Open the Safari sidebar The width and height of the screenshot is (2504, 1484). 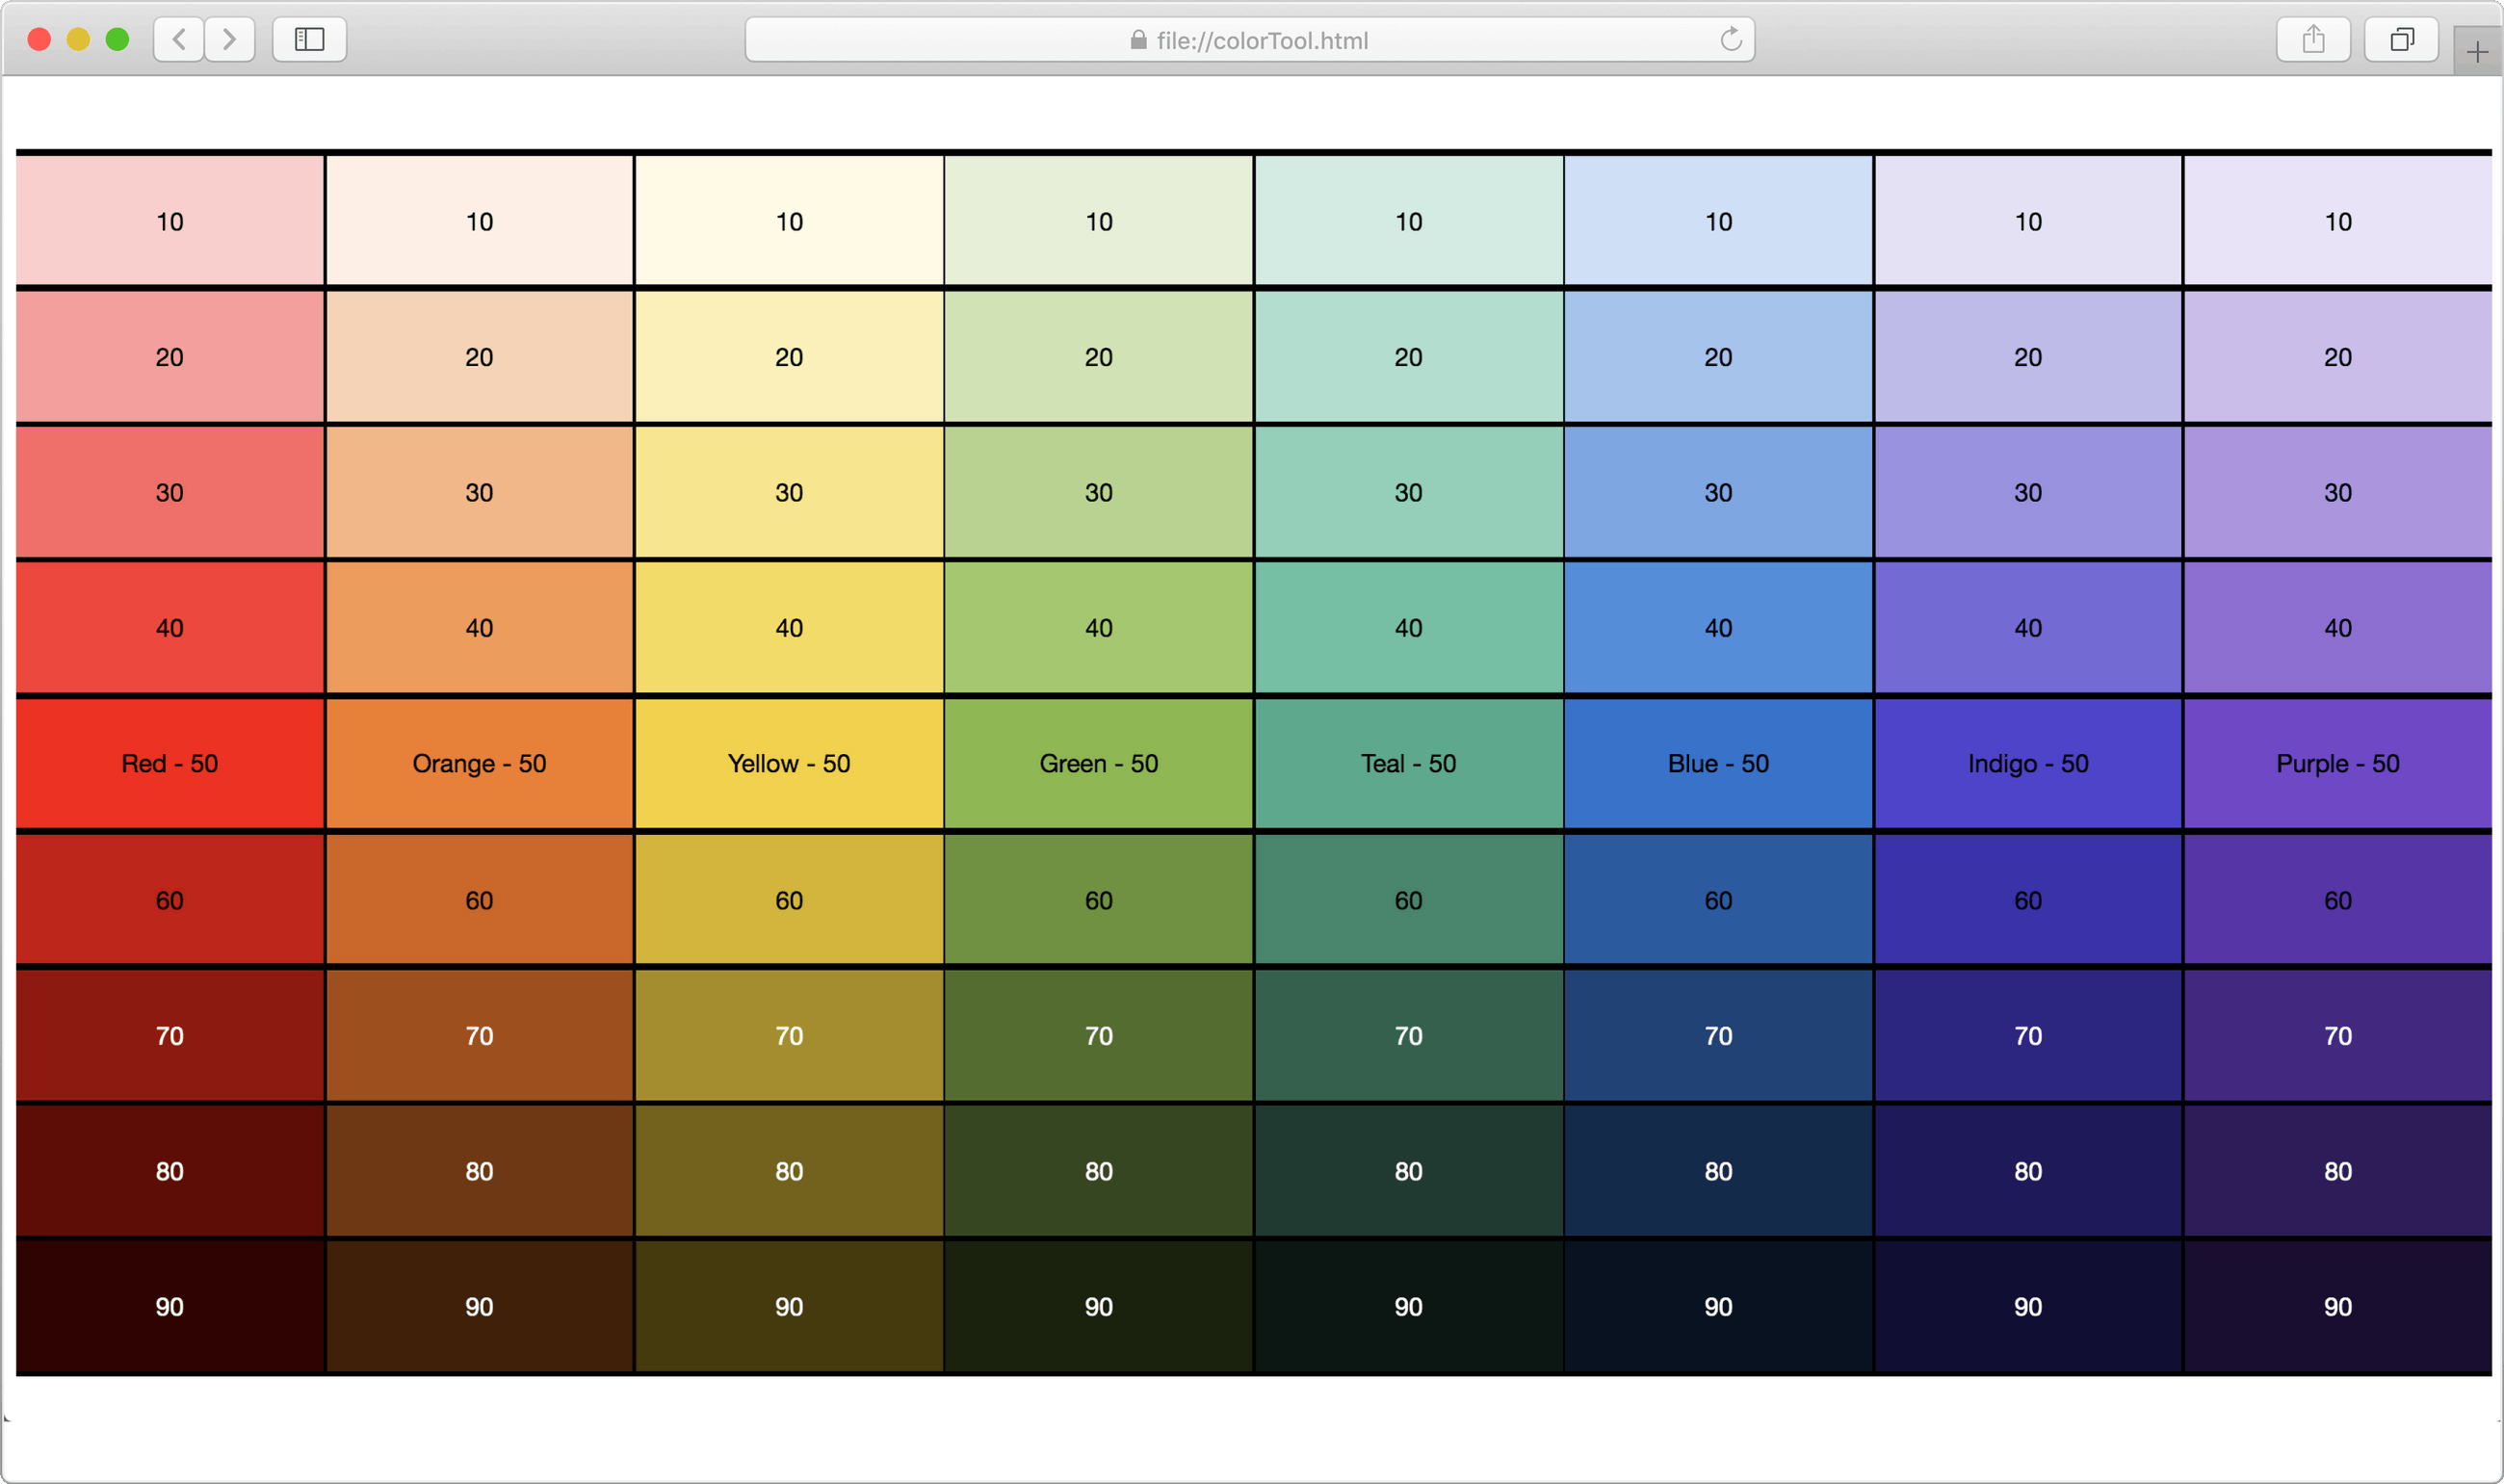click(309, 40)
